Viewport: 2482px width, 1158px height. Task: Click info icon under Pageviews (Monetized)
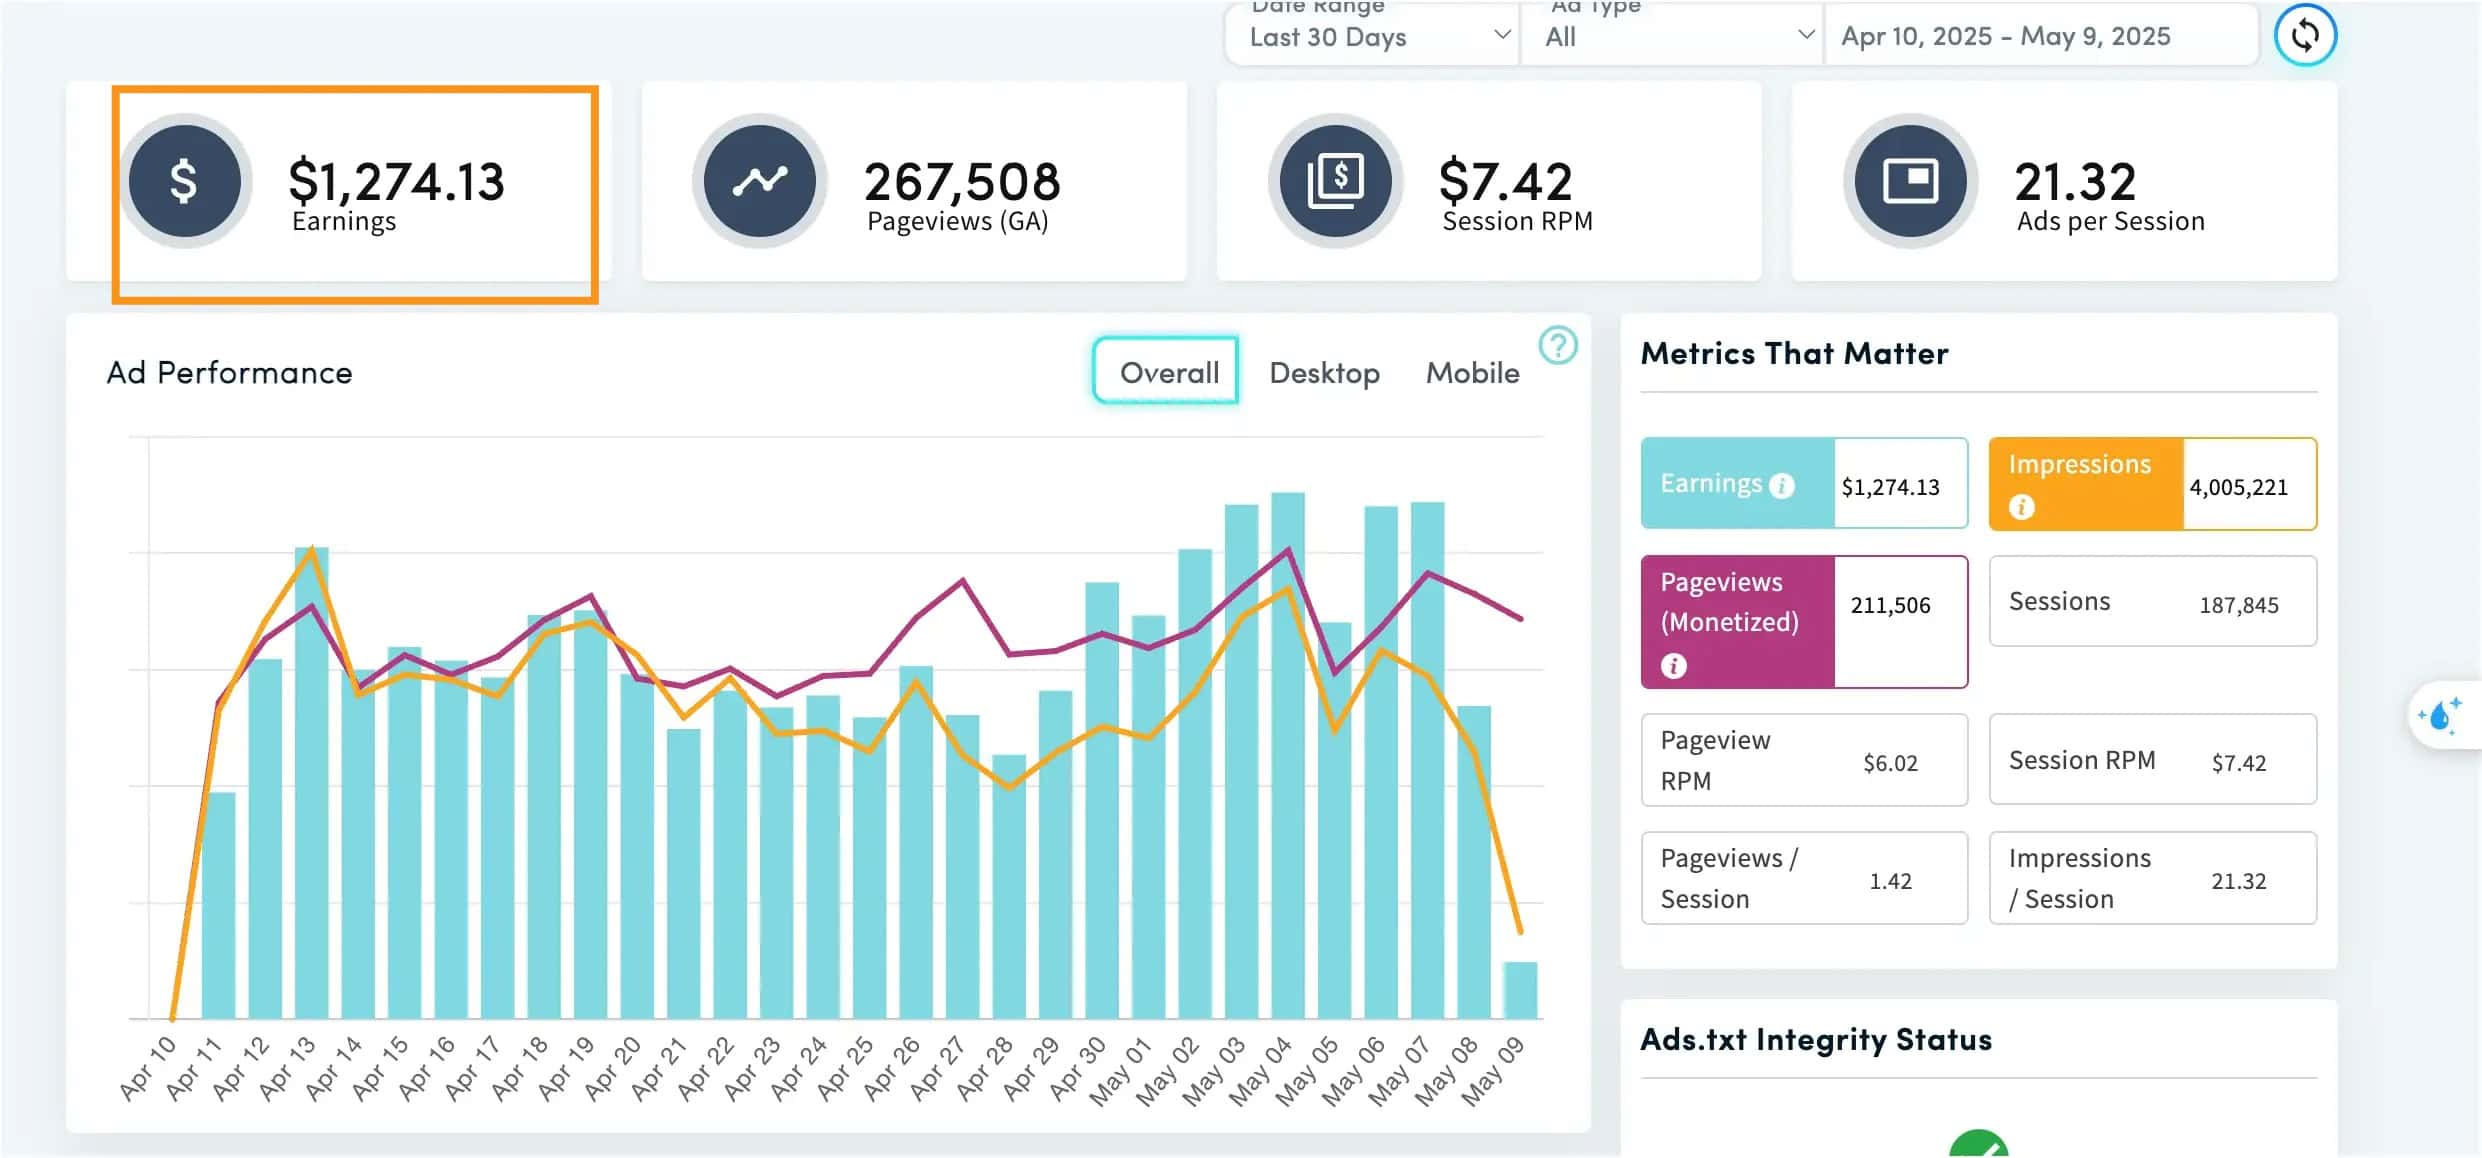tap(1674, 665)
